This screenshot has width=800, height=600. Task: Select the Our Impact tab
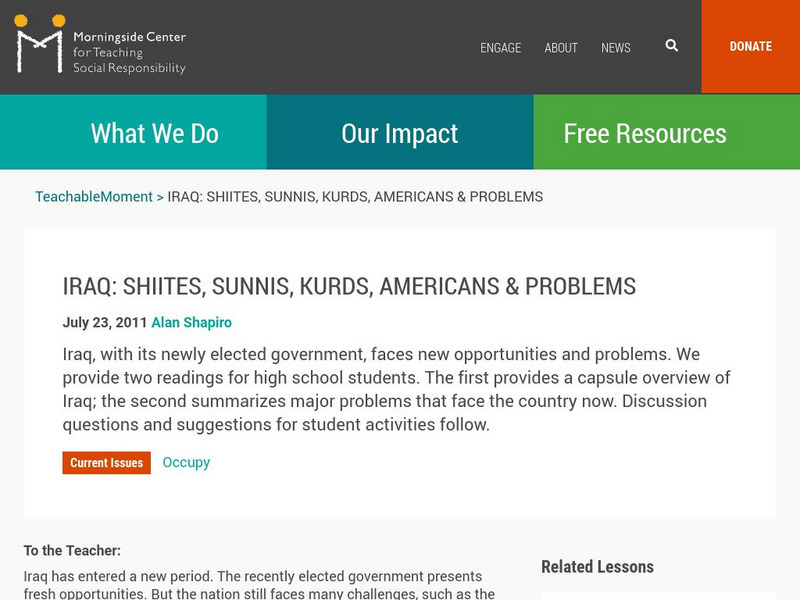tap(399, 132)
